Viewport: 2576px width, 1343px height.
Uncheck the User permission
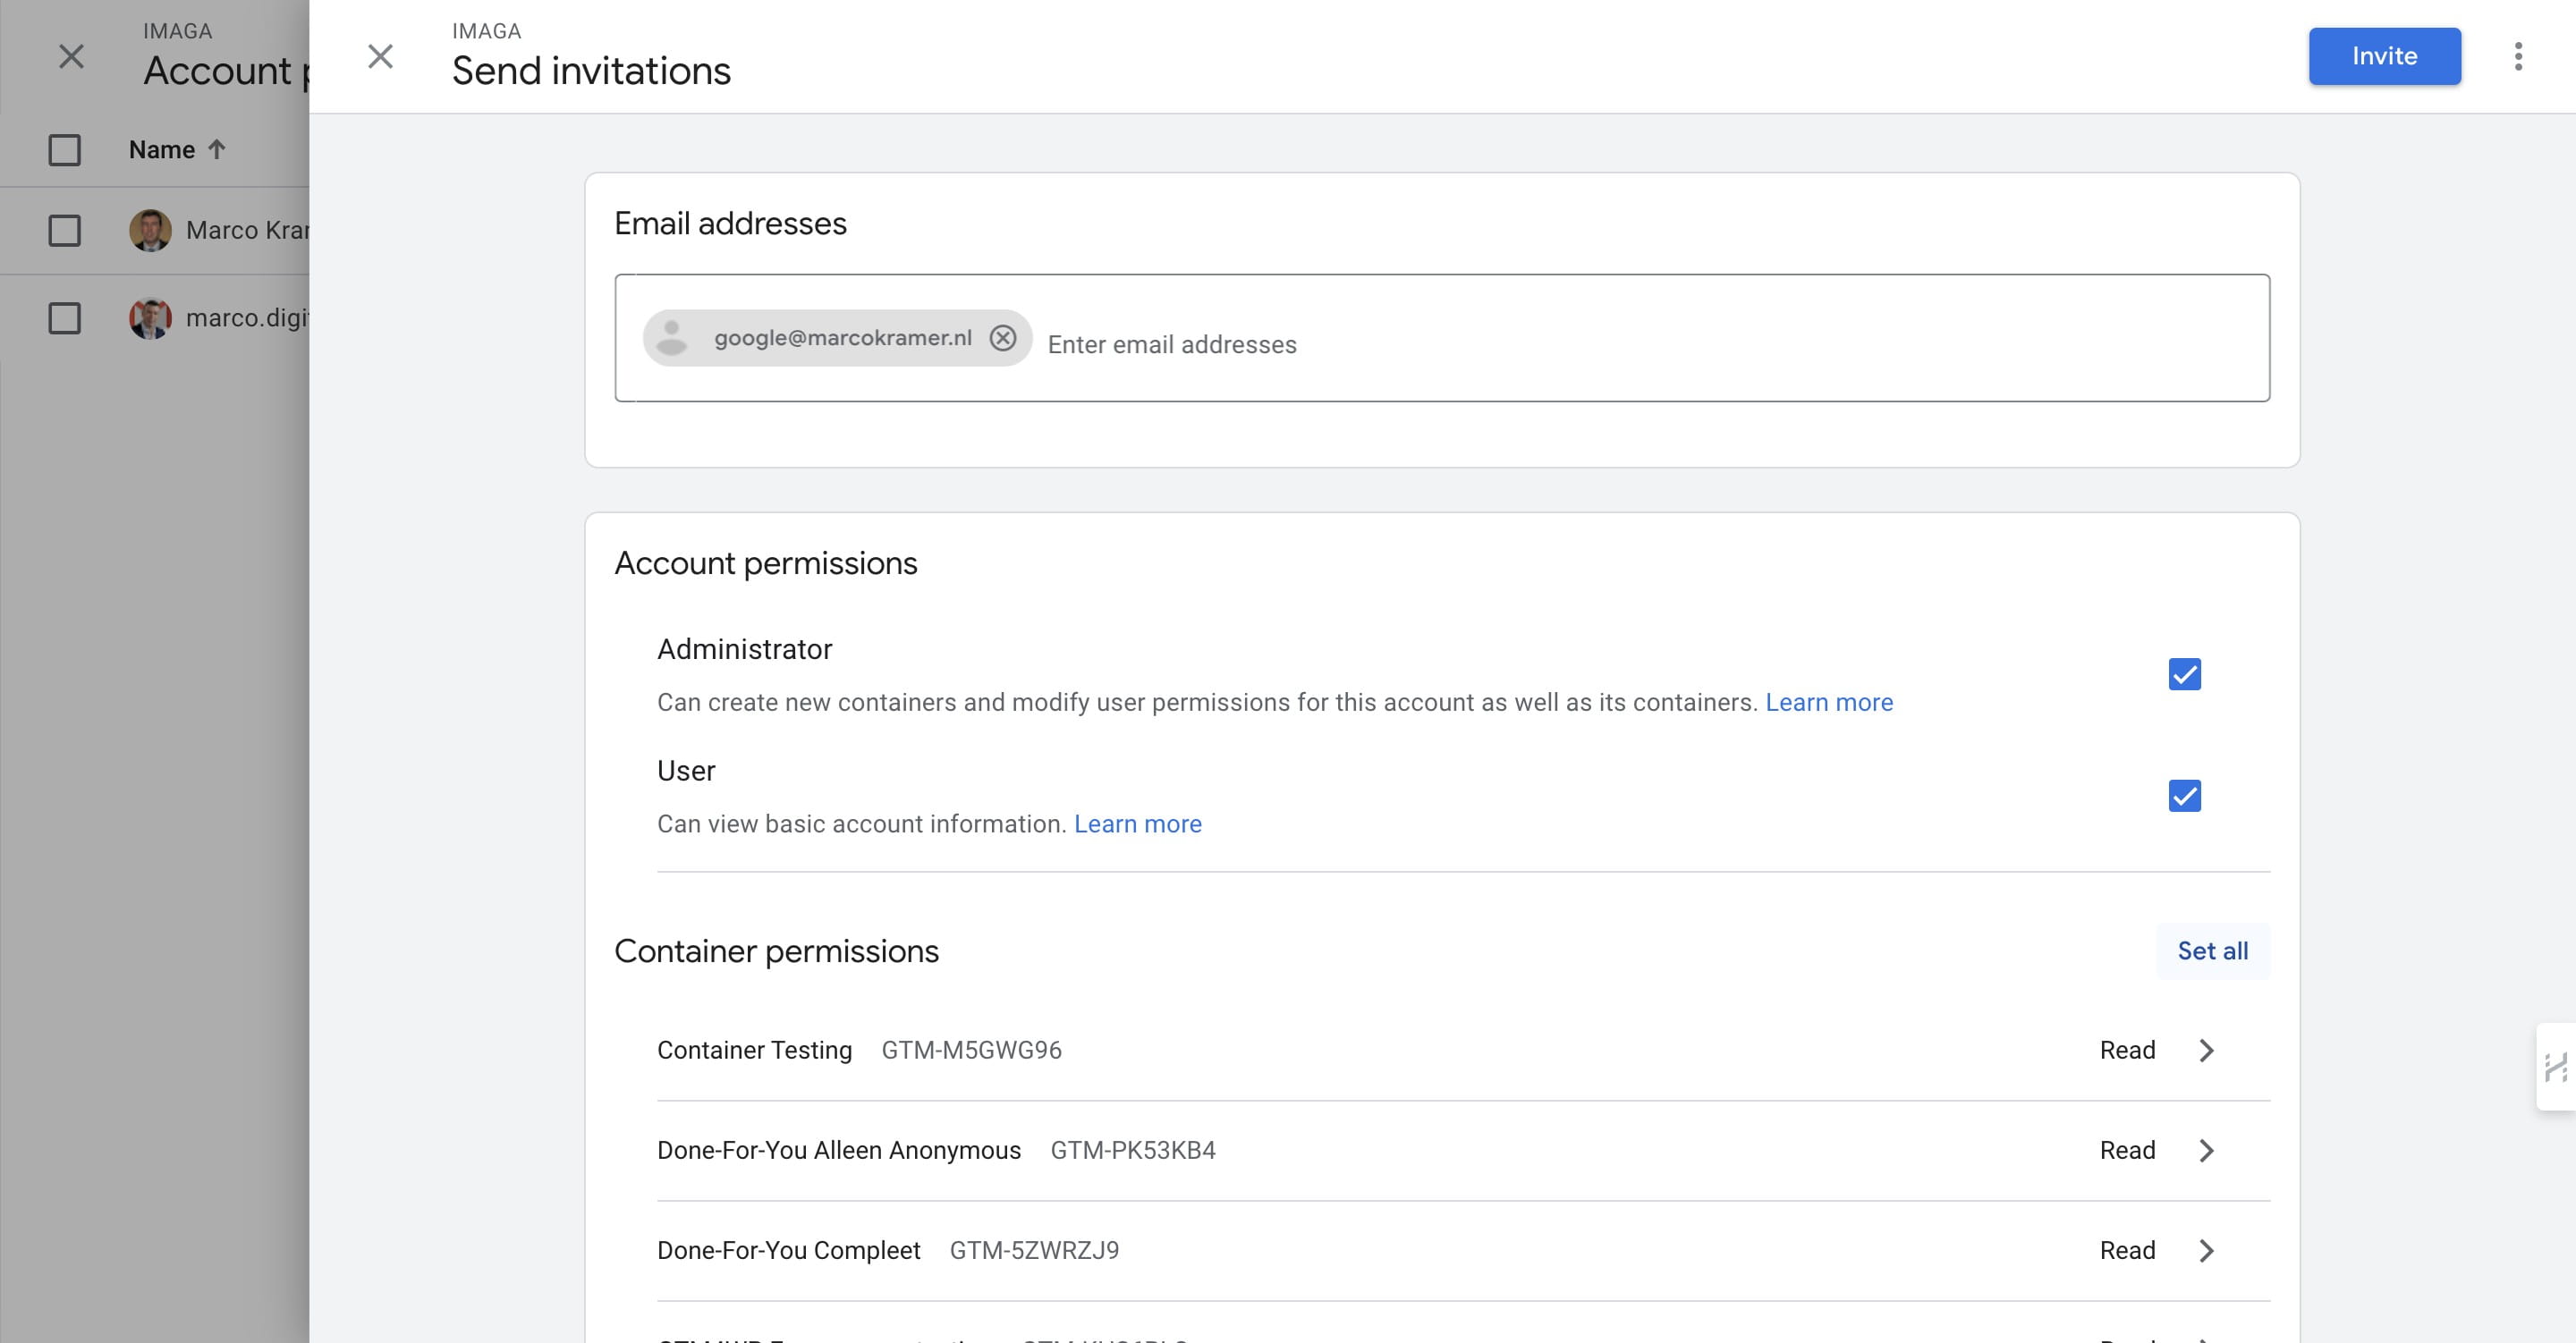pos(2185,796)
